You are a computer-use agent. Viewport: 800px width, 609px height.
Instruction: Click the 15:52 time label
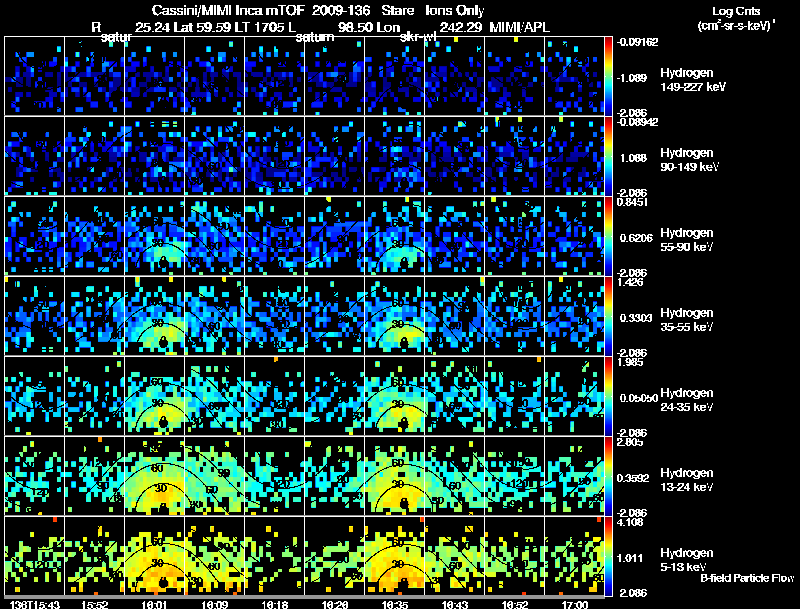pos(94,605)
